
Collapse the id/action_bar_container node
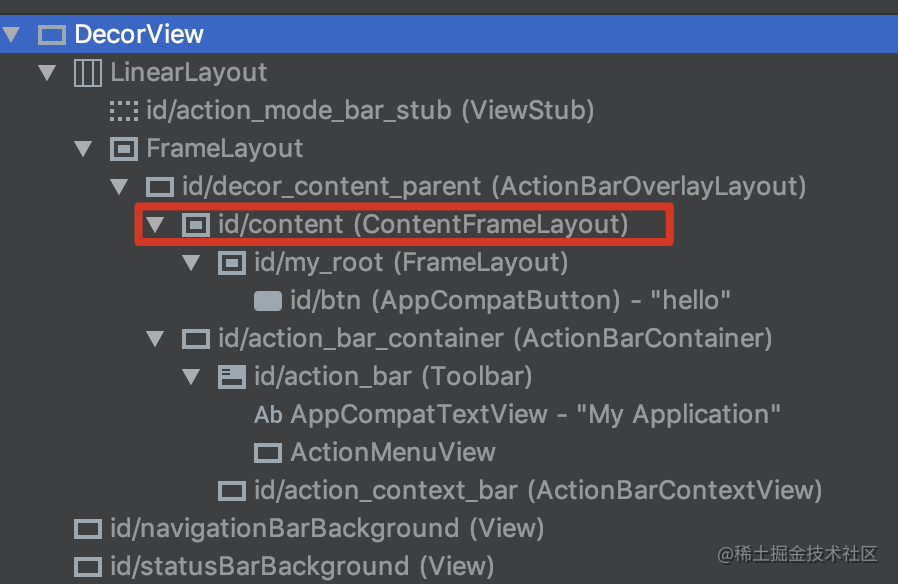pyautogui.click(x=155, y=338)
